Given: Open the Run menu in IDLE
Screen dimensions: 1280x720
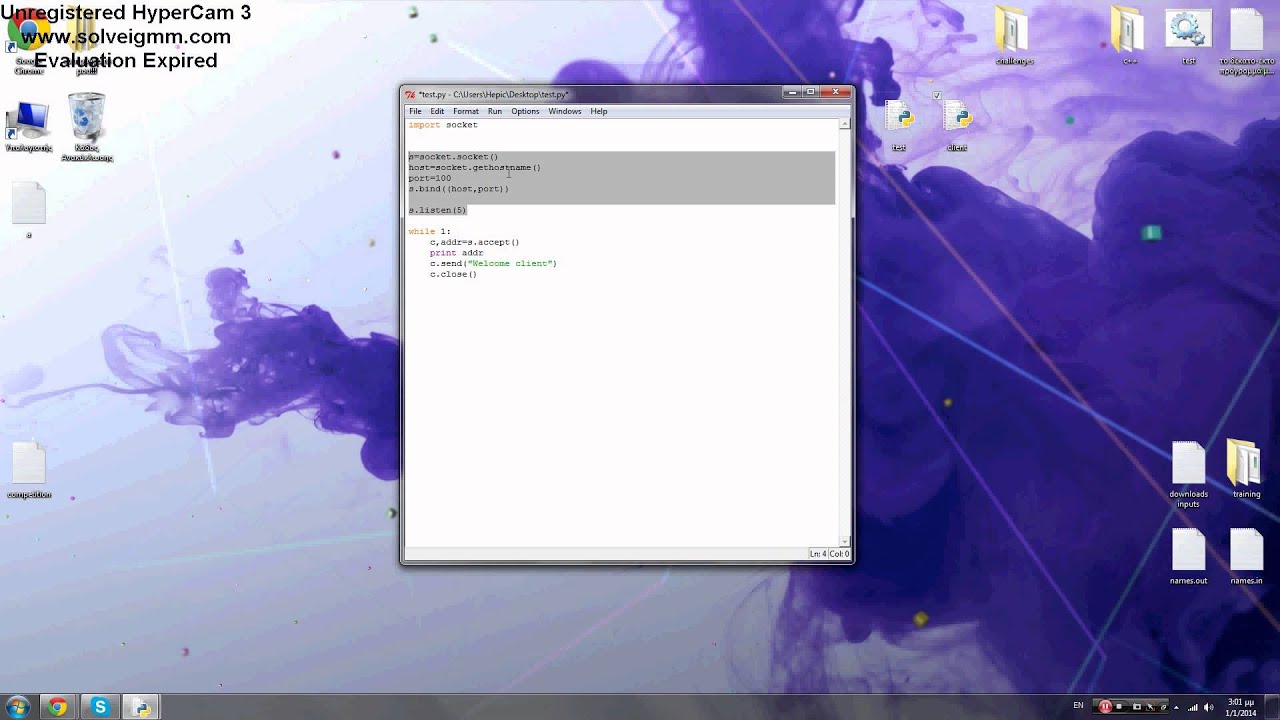Looking at the screenshot, I should point(495,111).
